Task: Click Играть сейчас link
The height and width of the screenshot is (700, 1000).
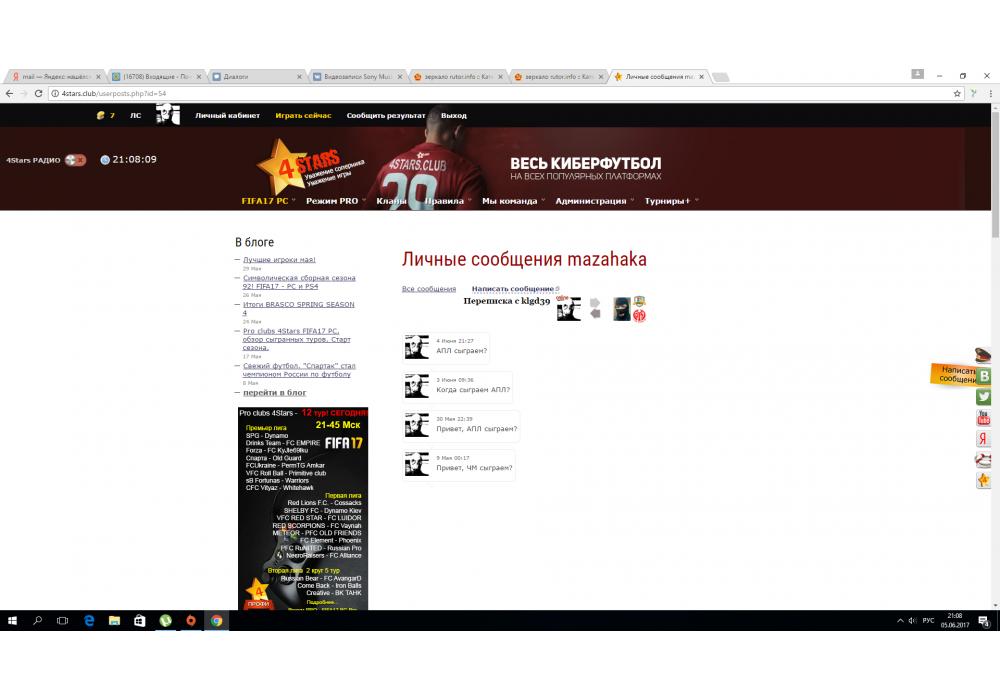Action: pyautogui.click(x=303, y=116)
